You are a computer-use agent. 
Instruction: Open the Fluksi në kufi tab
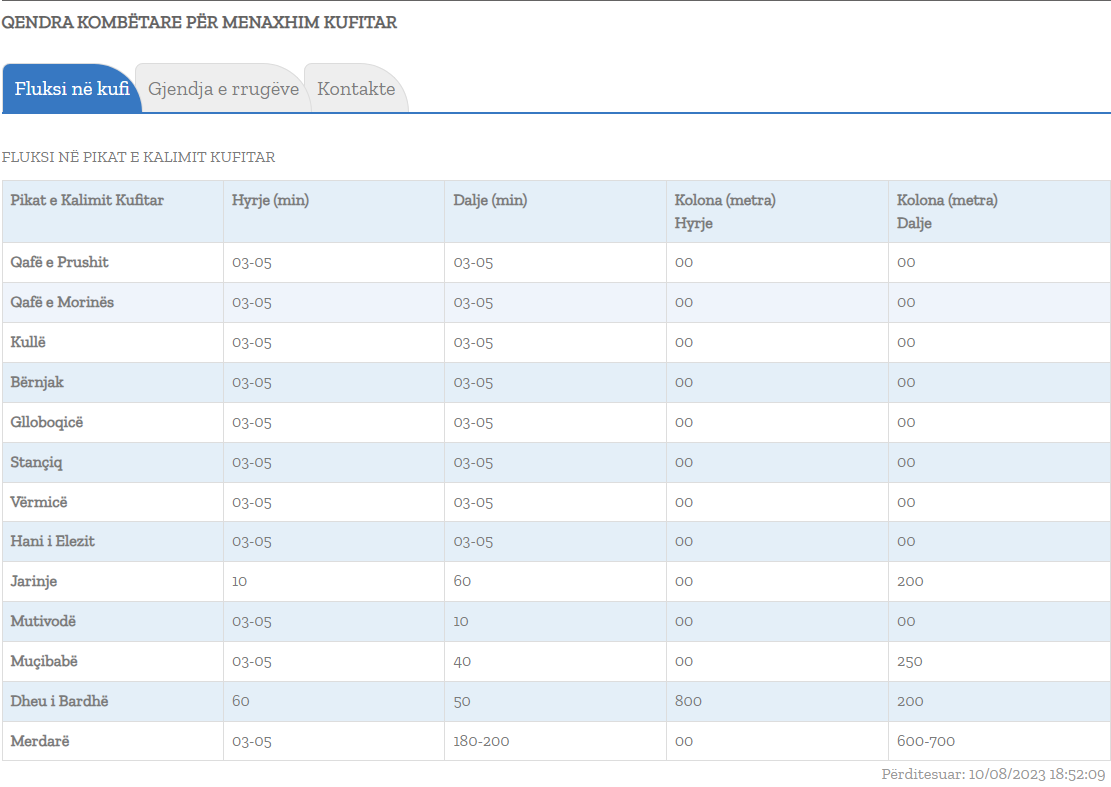click(x=72, y=89)
